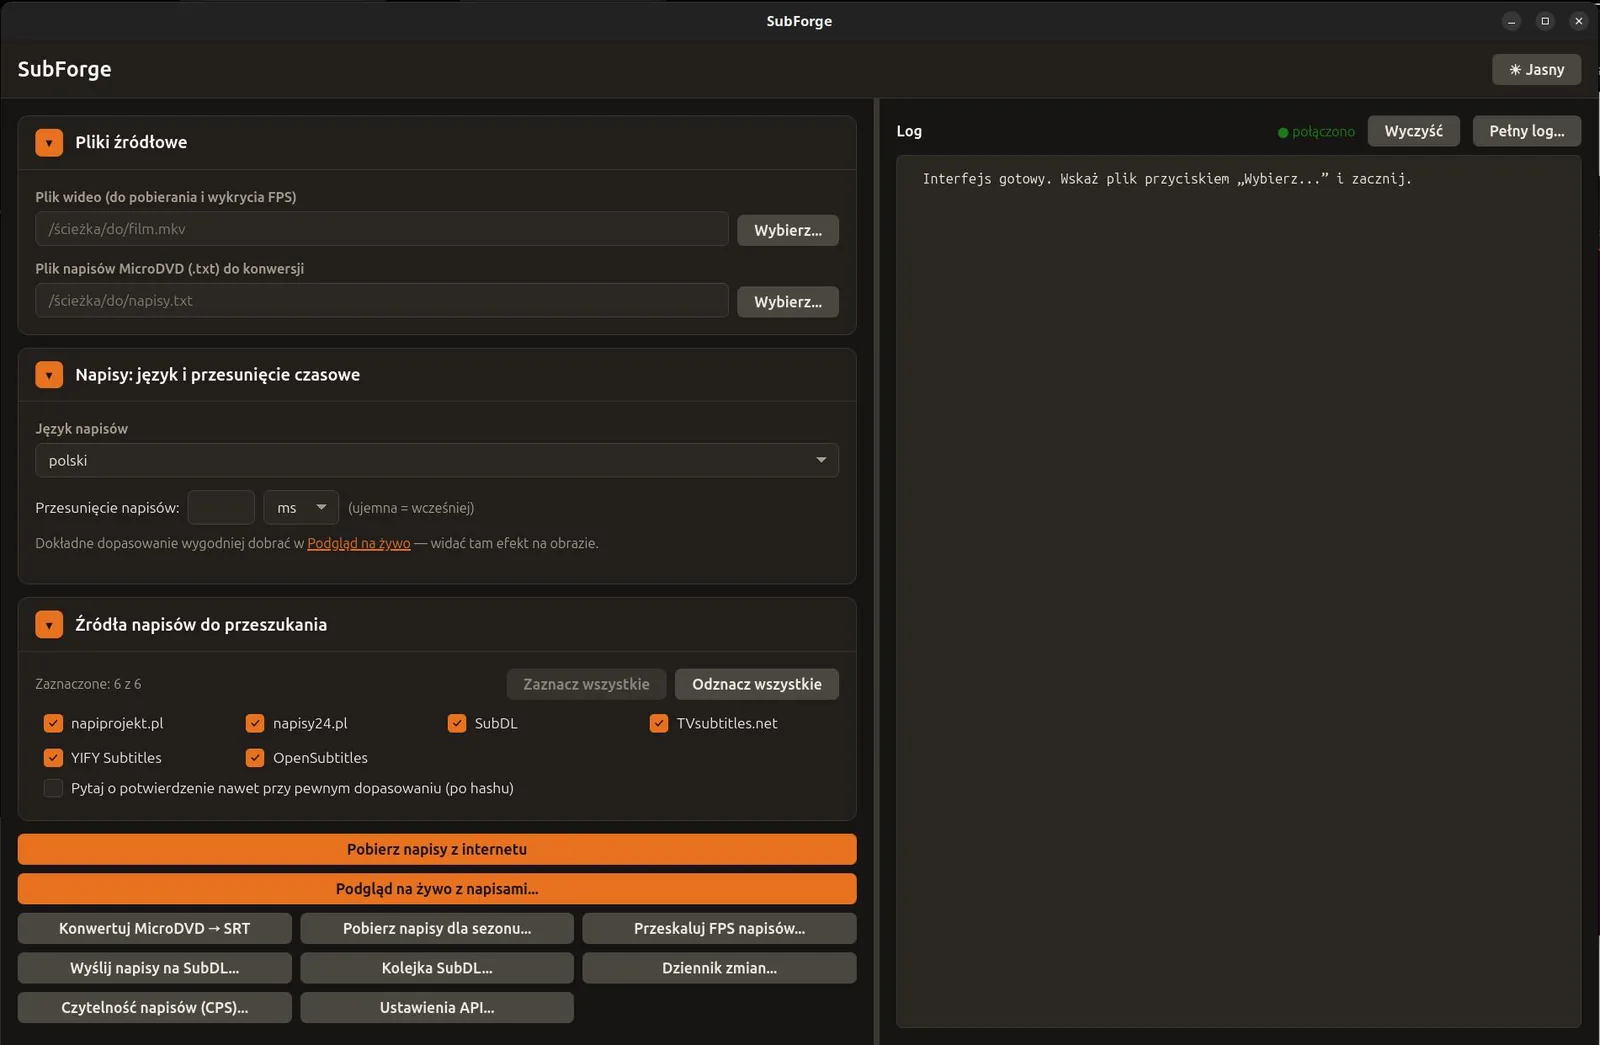Open Dziennik zmian changelog
The width and height of the screenshot is (1600, 1045).
pos(719,968)
